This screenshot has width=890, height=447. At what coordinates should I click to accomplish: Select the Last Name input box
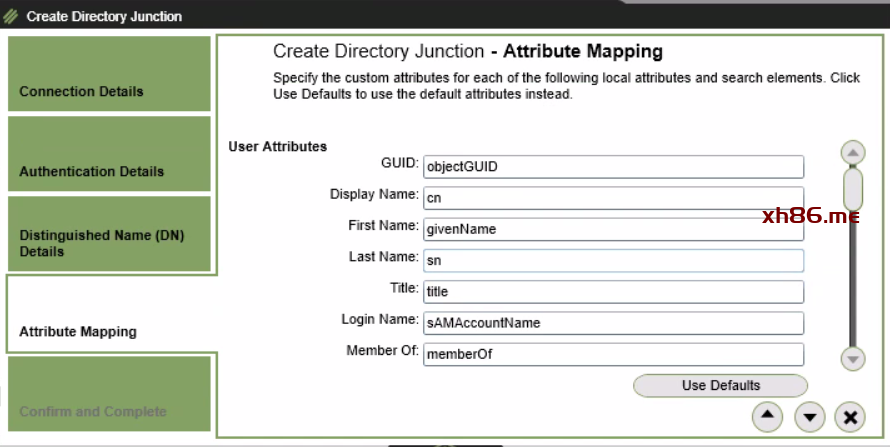point(613,260)
